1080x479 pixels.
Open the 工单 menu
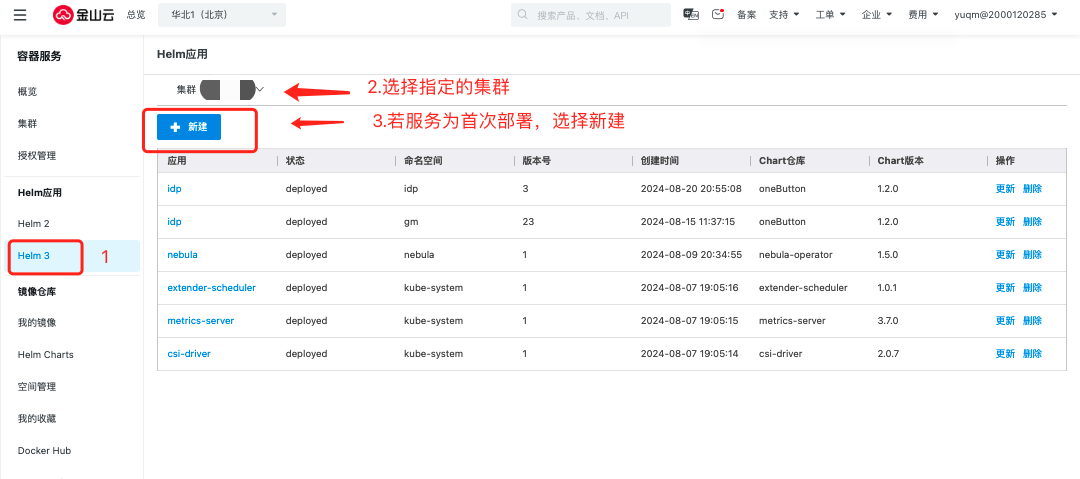(830, 15)
